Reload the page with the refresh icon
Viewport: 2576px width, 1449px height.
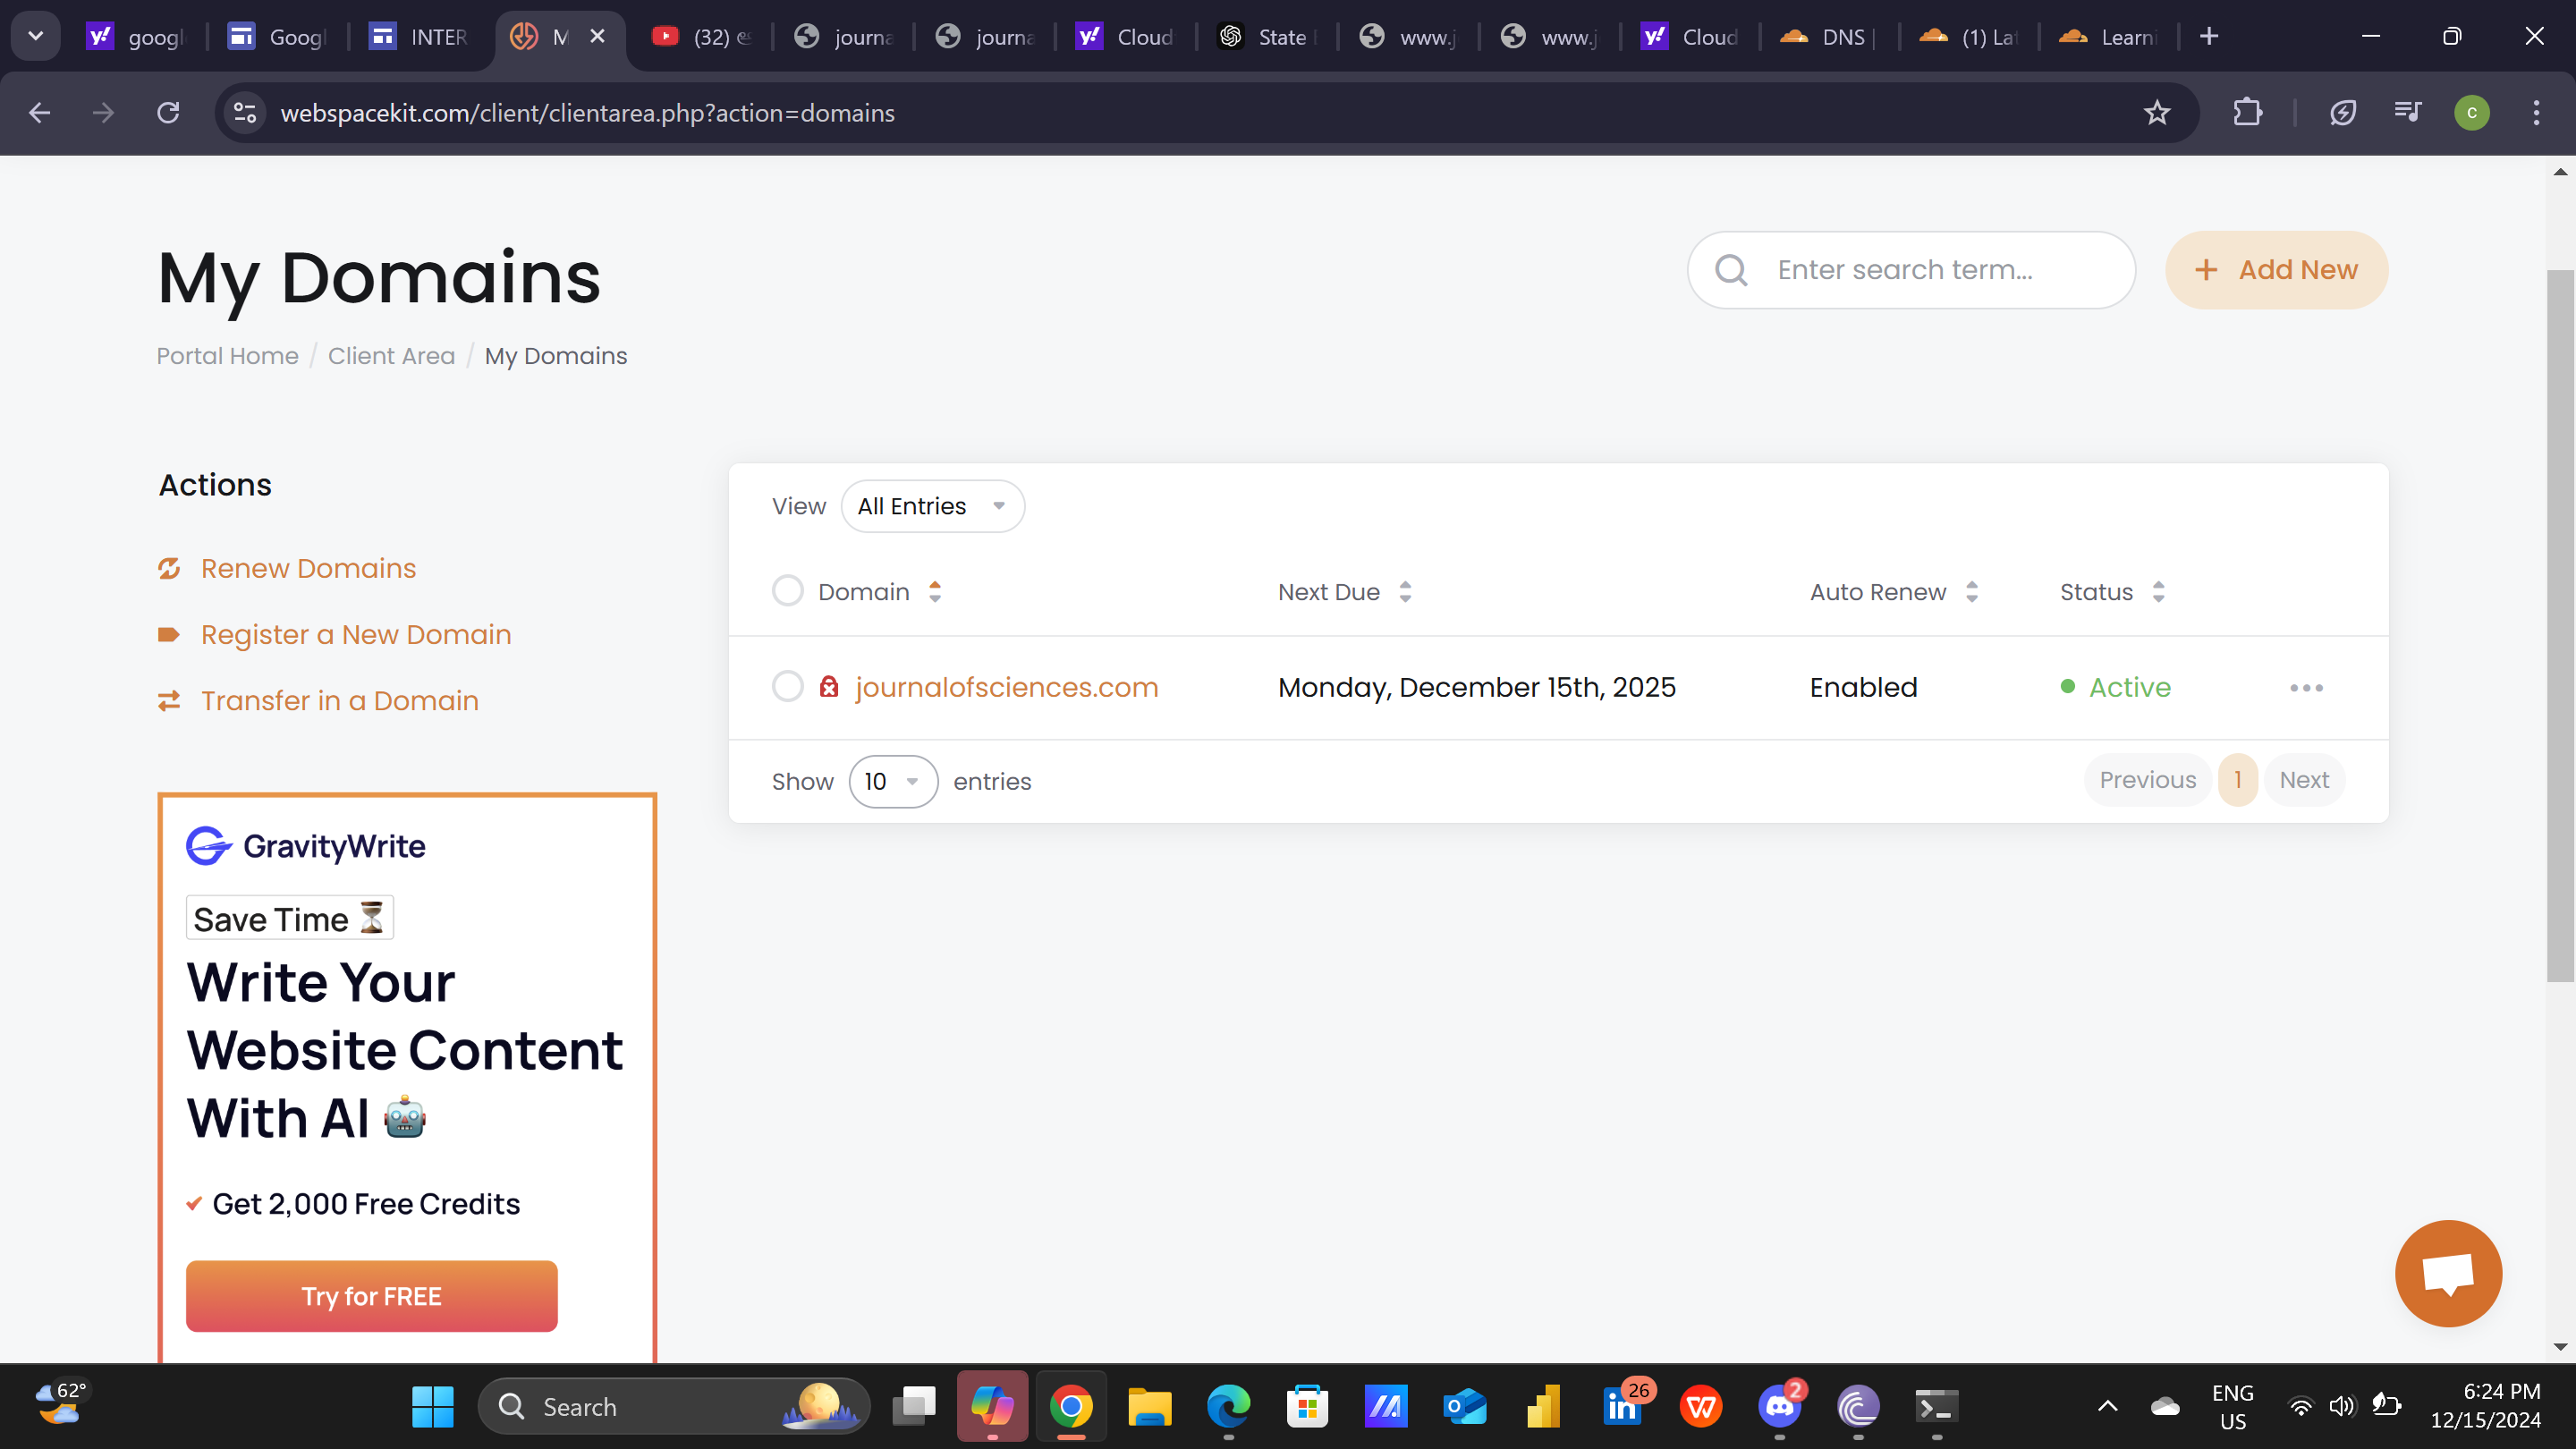(x=168, y=113)
